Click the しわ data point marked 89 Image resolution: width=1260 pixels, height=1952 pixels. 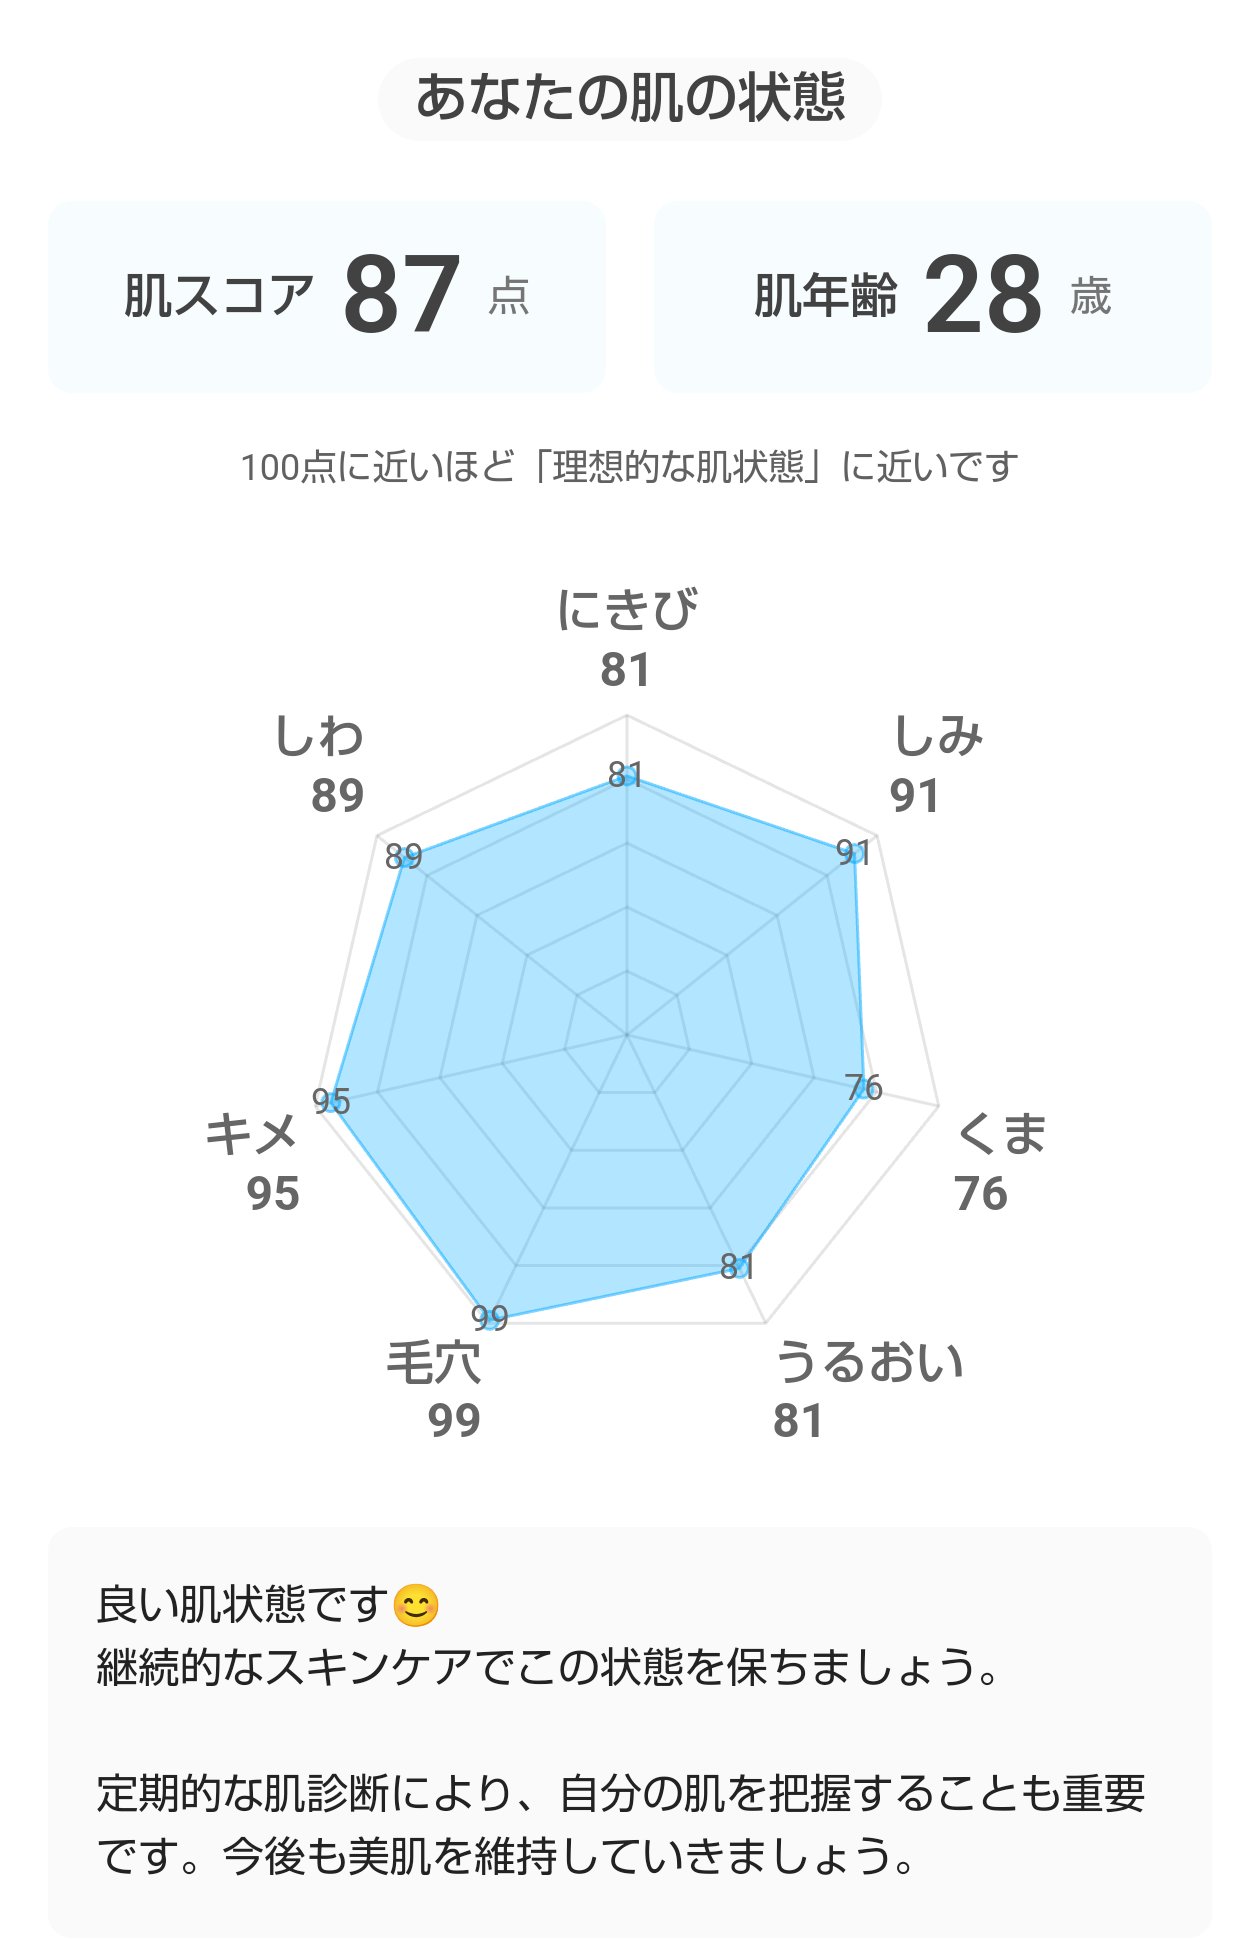coord(406,857)
